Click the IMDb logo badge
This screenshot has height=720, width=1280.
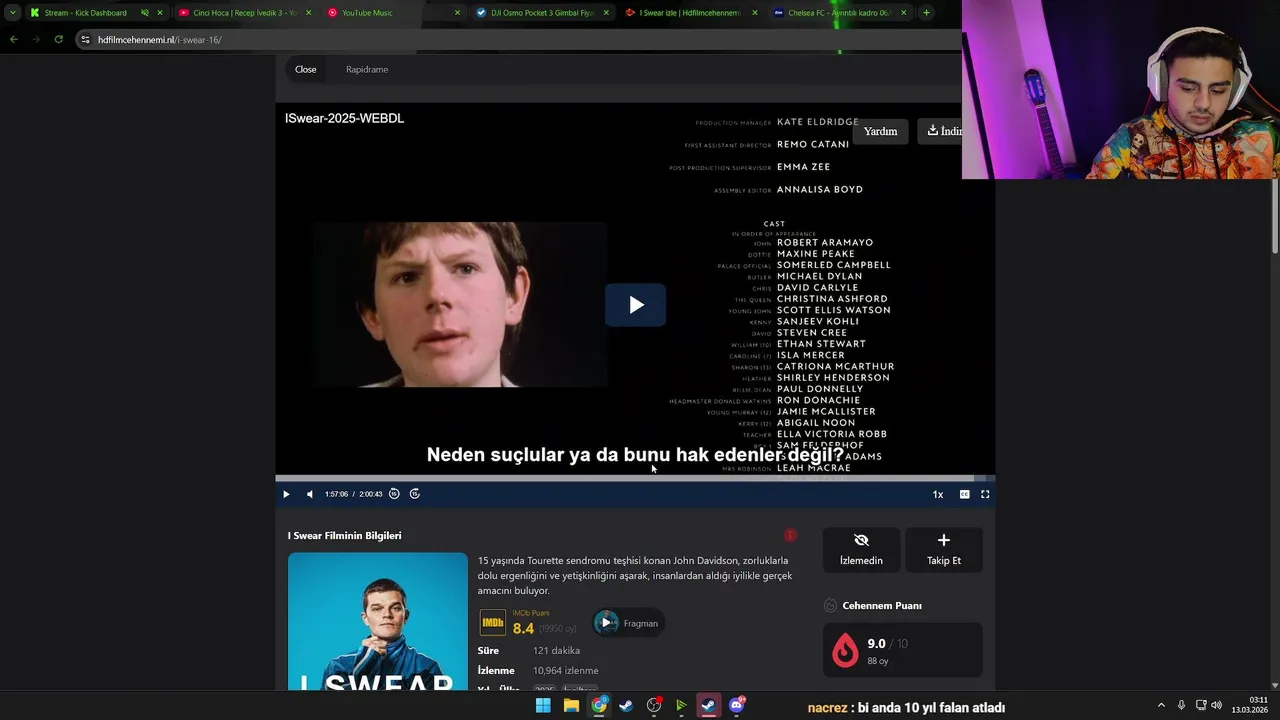coord(493,623)
